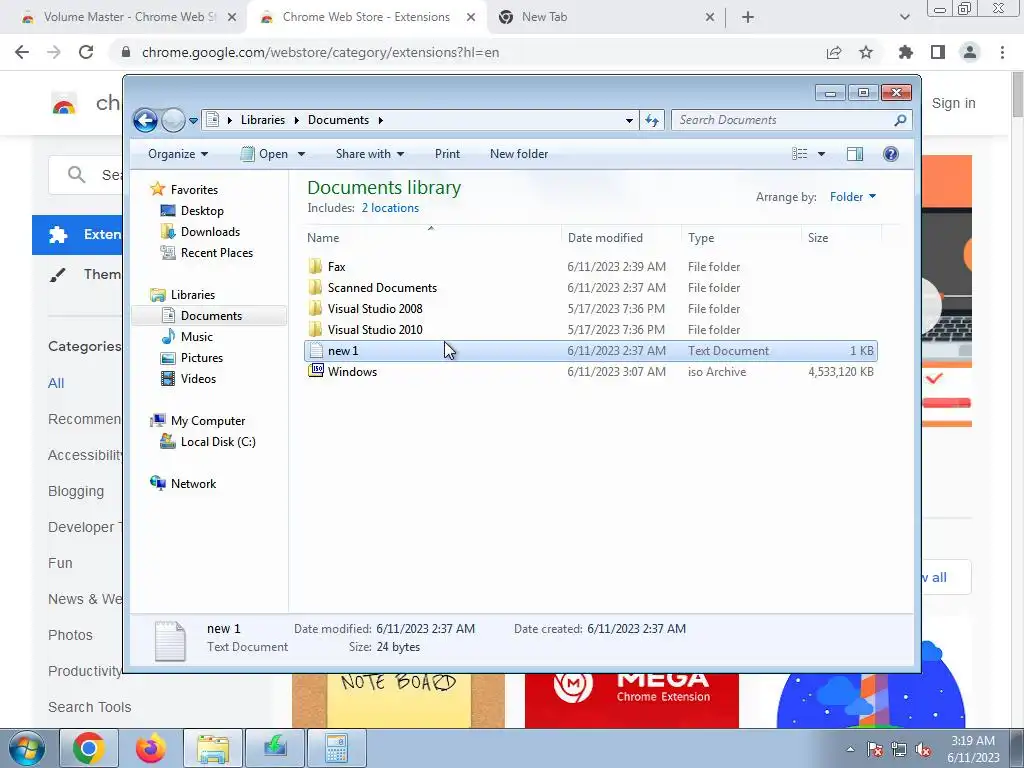Click Sign in on the Web Store
This screenshot has width=1024, height=768.
point(953,103)
